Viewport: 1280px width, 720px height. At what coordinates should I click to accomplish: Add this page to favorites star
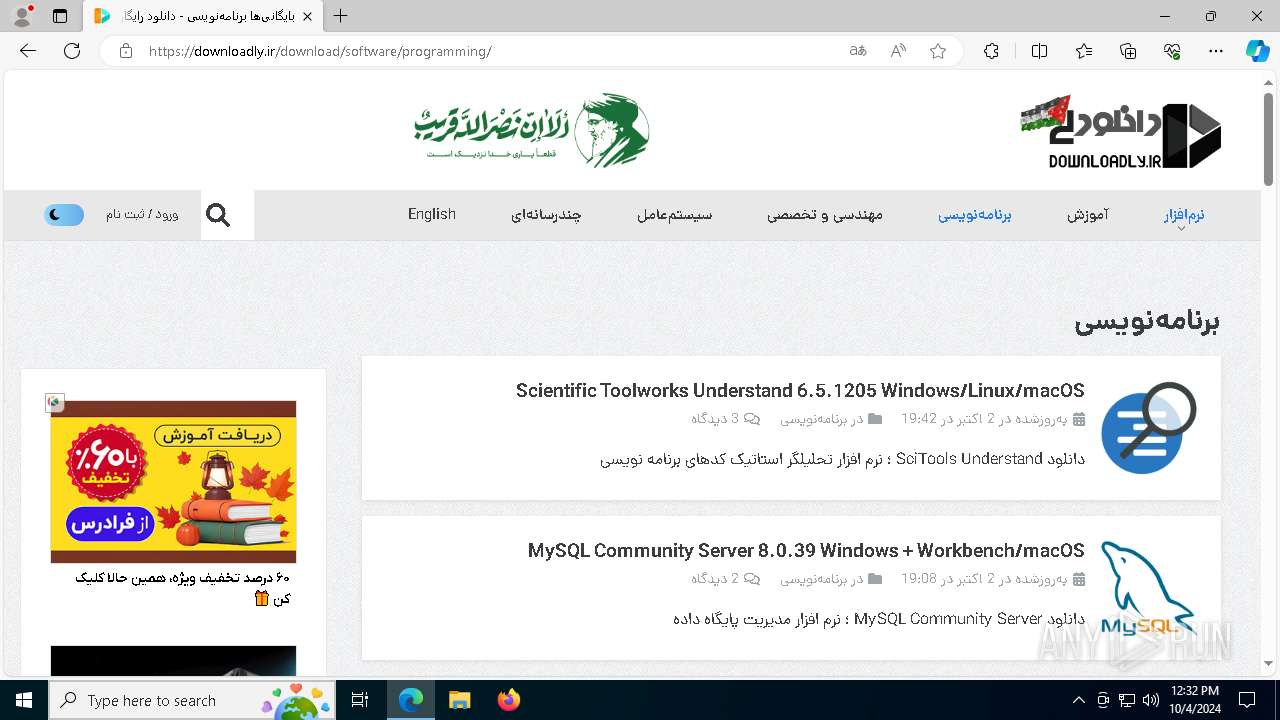(938, 51)
